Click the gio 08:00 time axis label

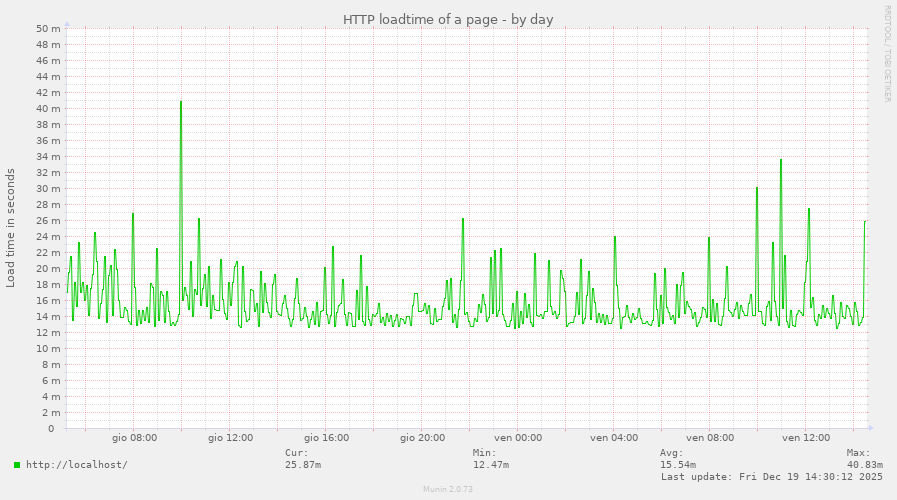134,438
